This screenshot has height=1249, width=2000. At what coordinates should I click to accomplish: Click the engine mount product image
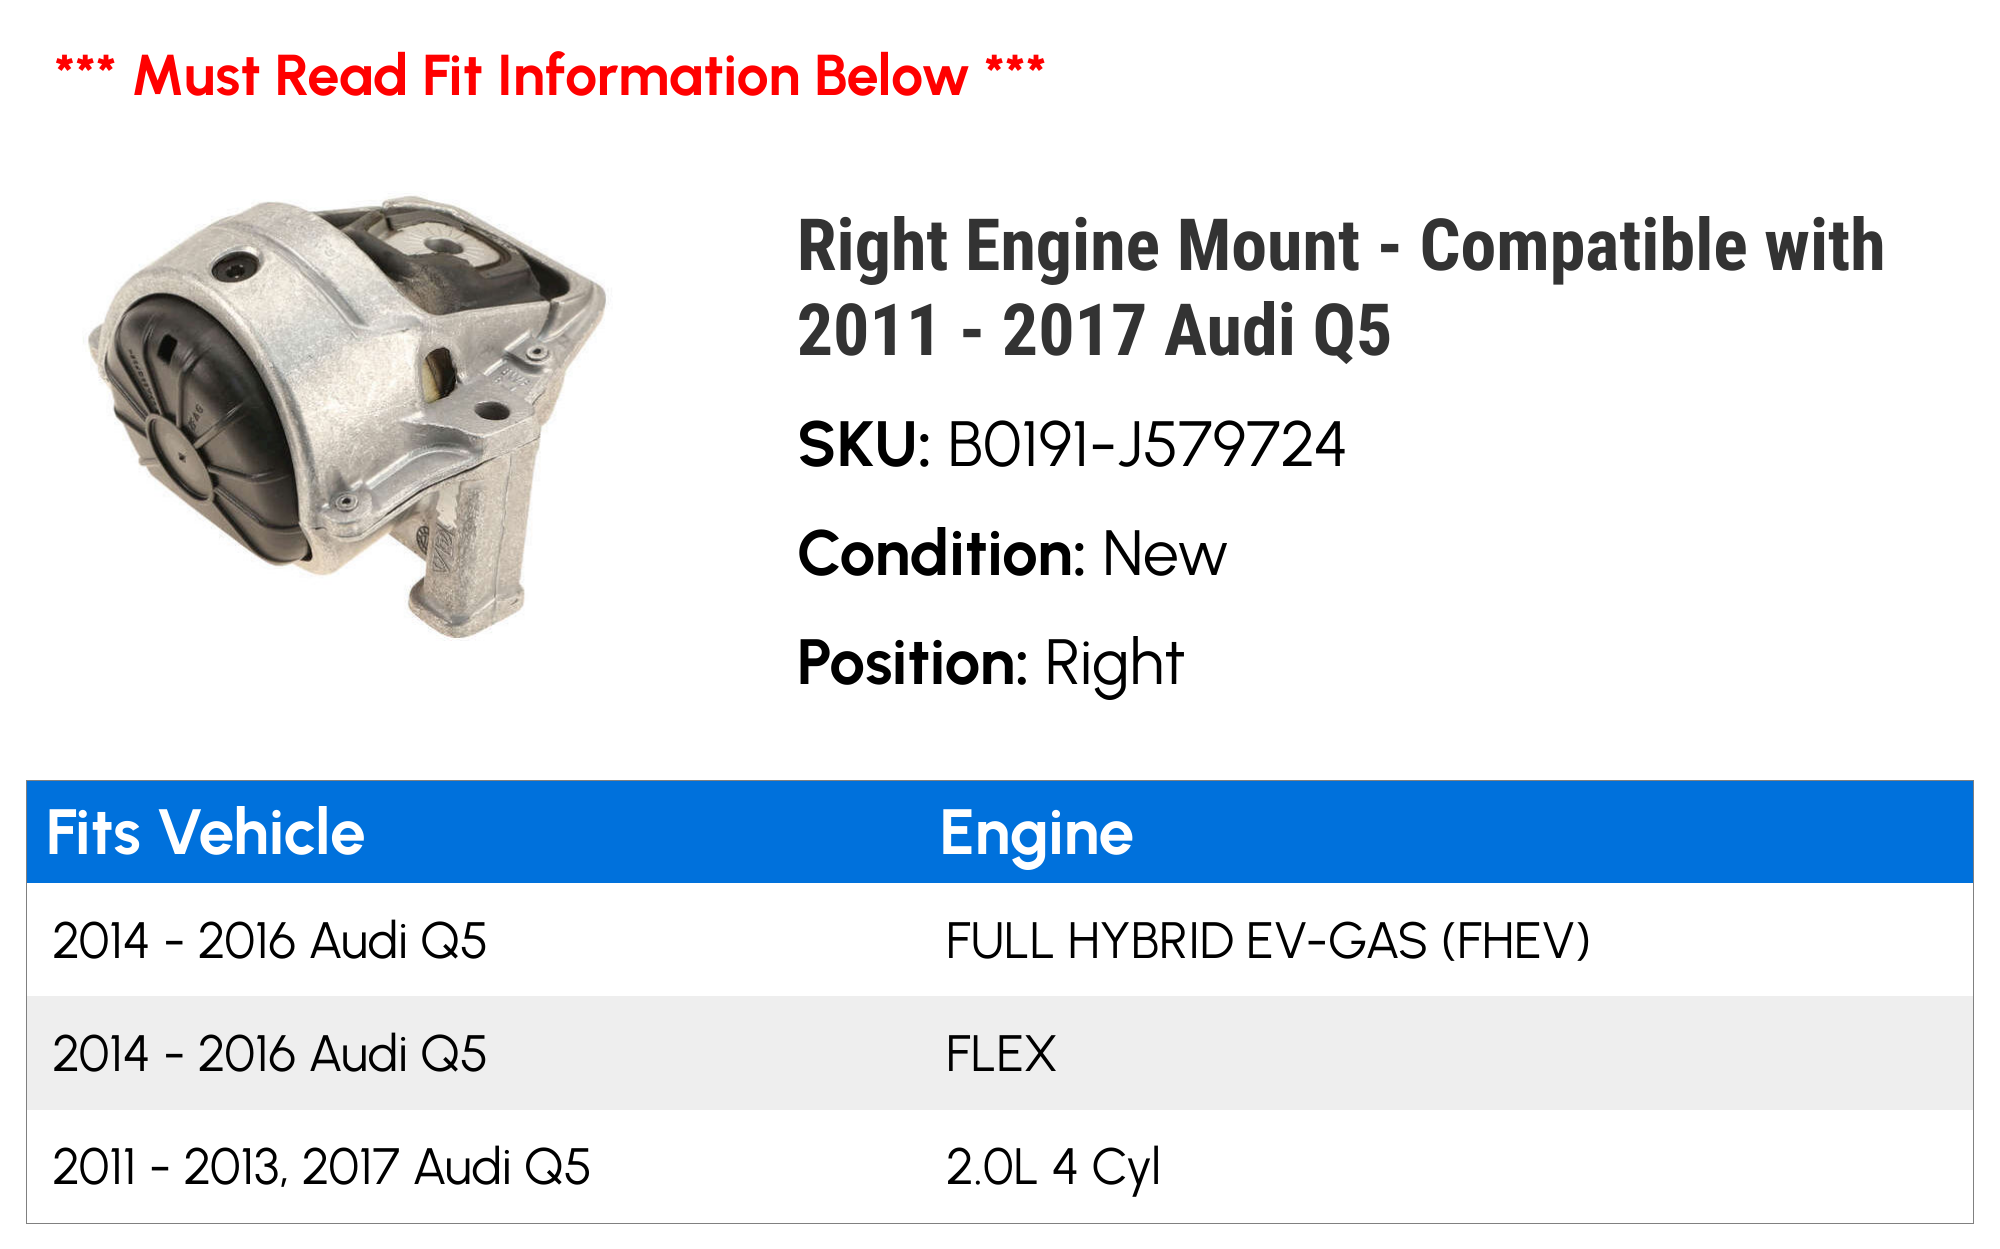[x=347, y=415]
